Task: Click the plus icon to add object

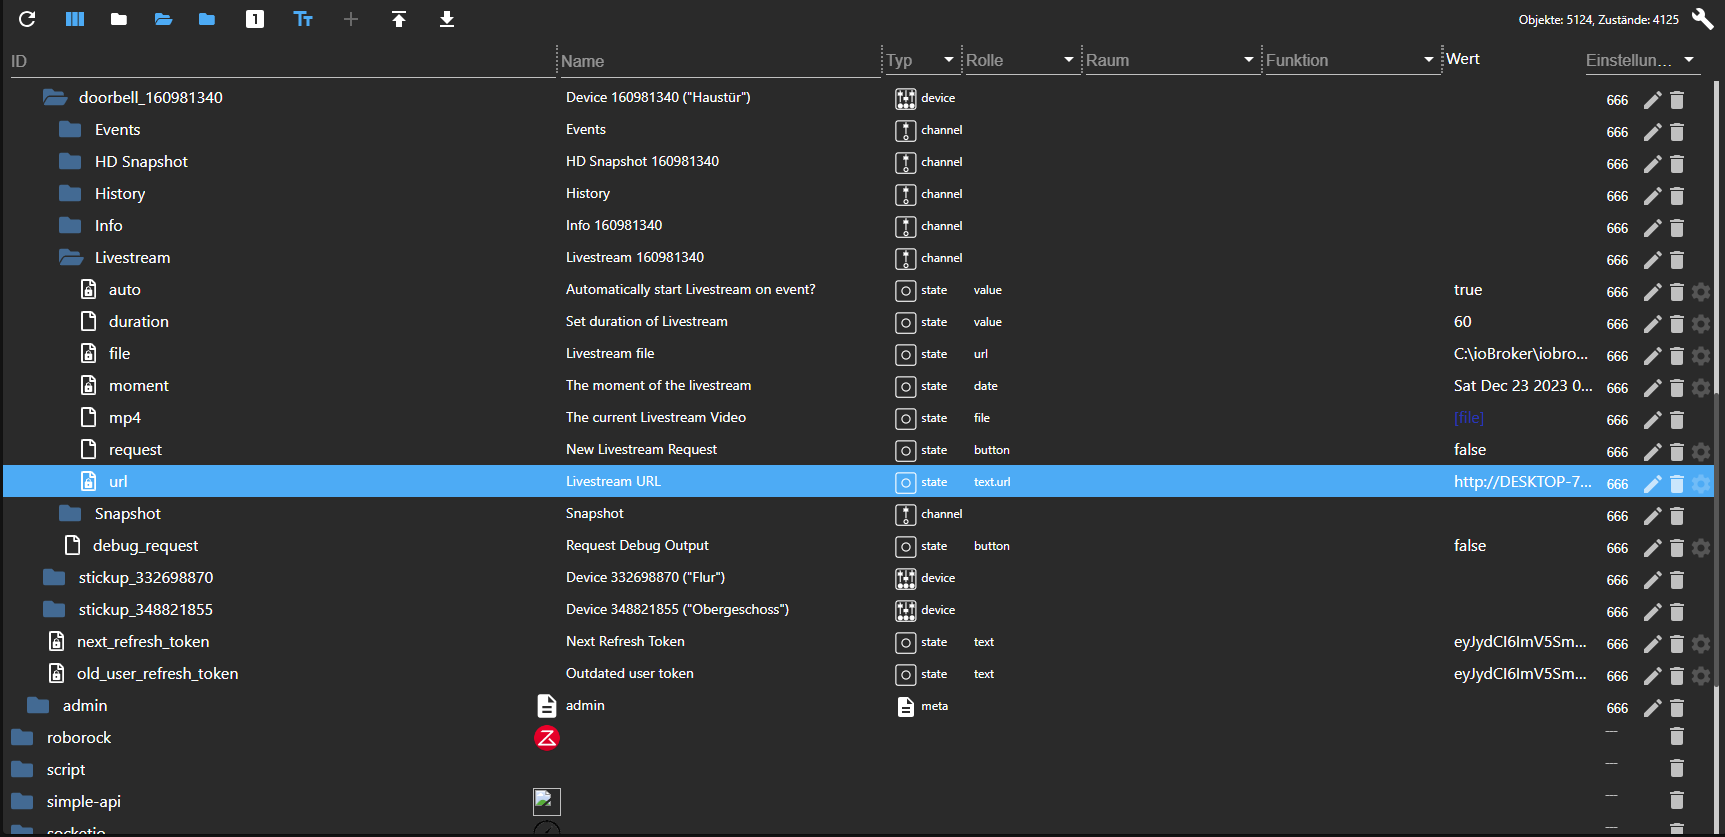Action: pyautogui.click(x=351, y=19)
